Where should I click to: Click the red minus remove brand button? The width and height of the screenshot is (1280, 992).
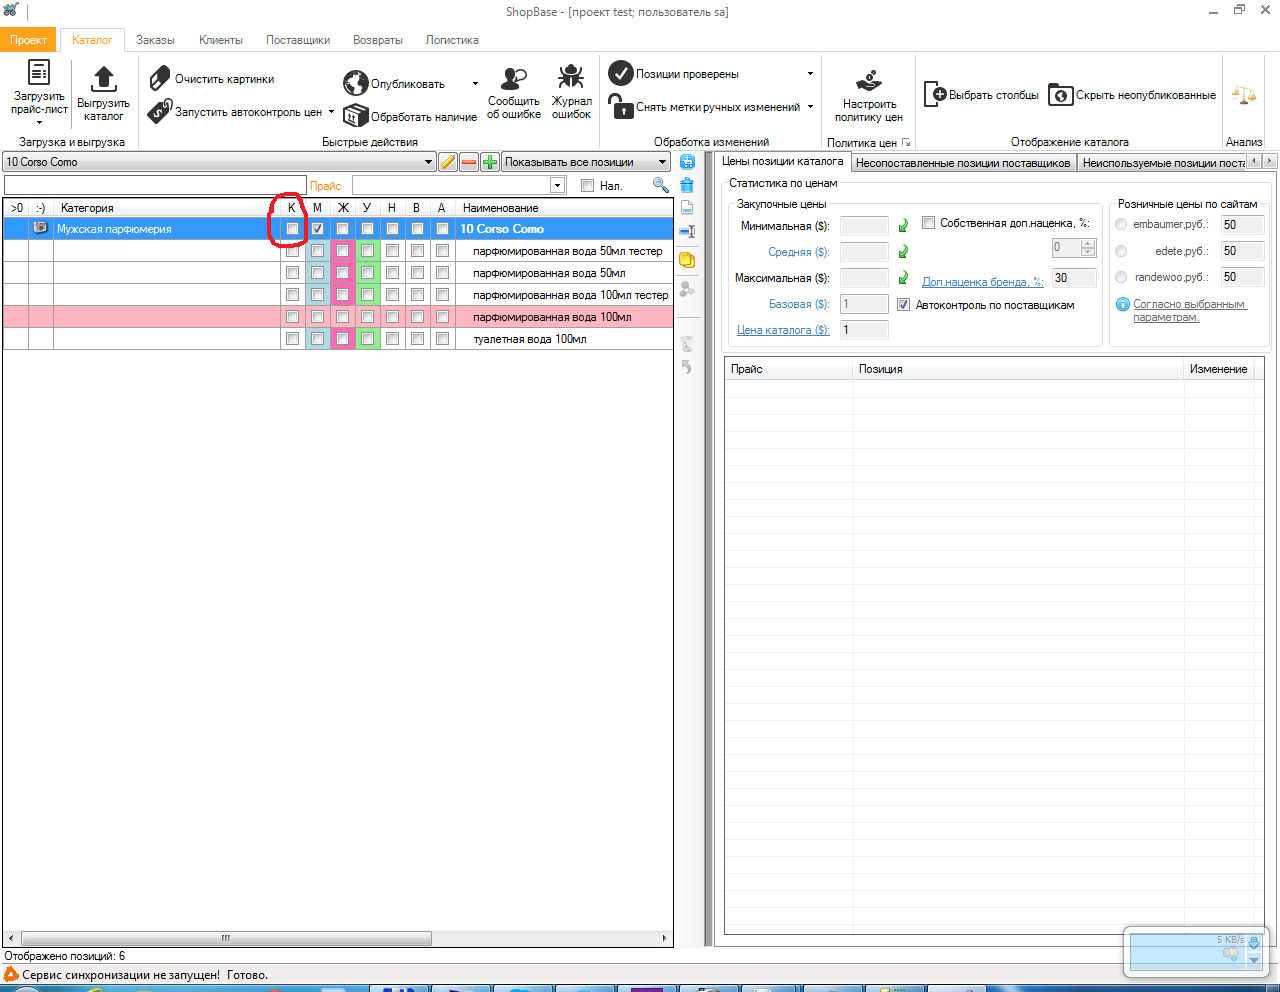[469, 162]
